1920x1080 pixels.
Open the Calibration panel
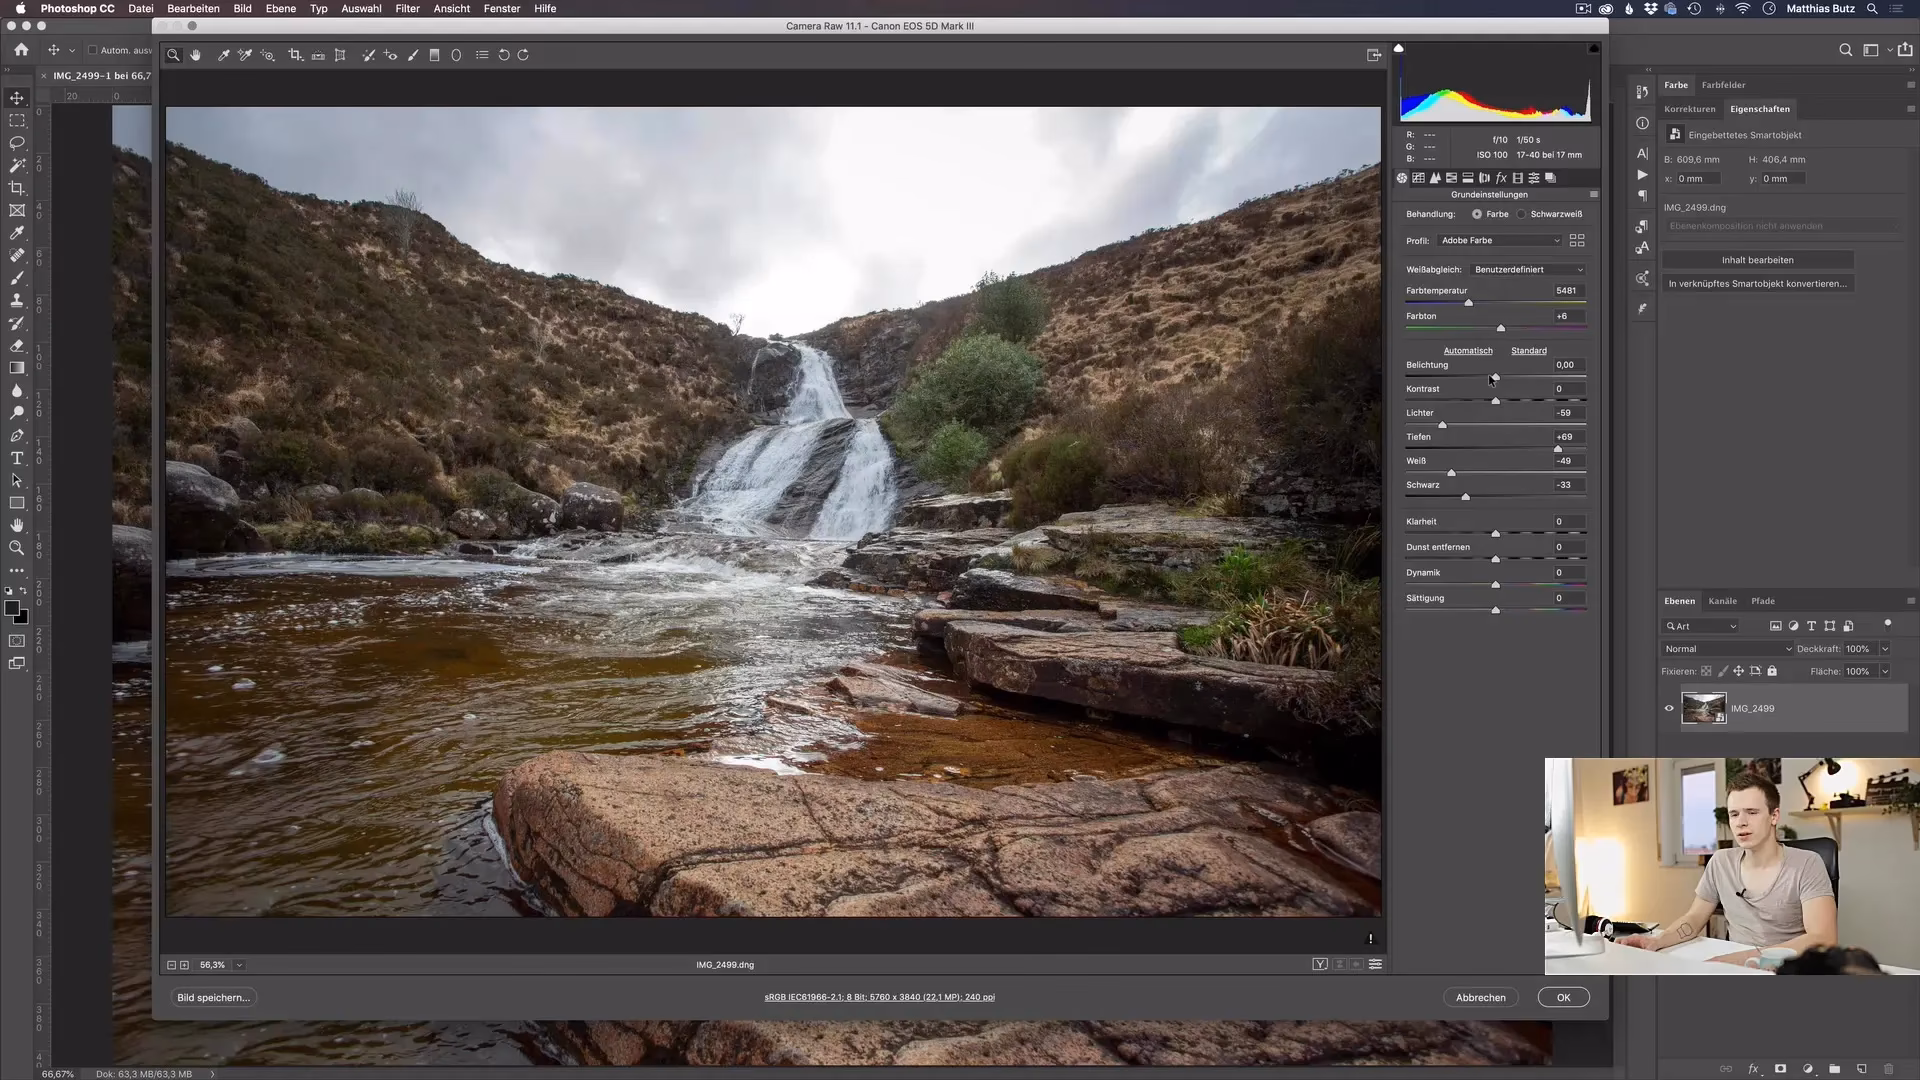[x=1517, y=178]
